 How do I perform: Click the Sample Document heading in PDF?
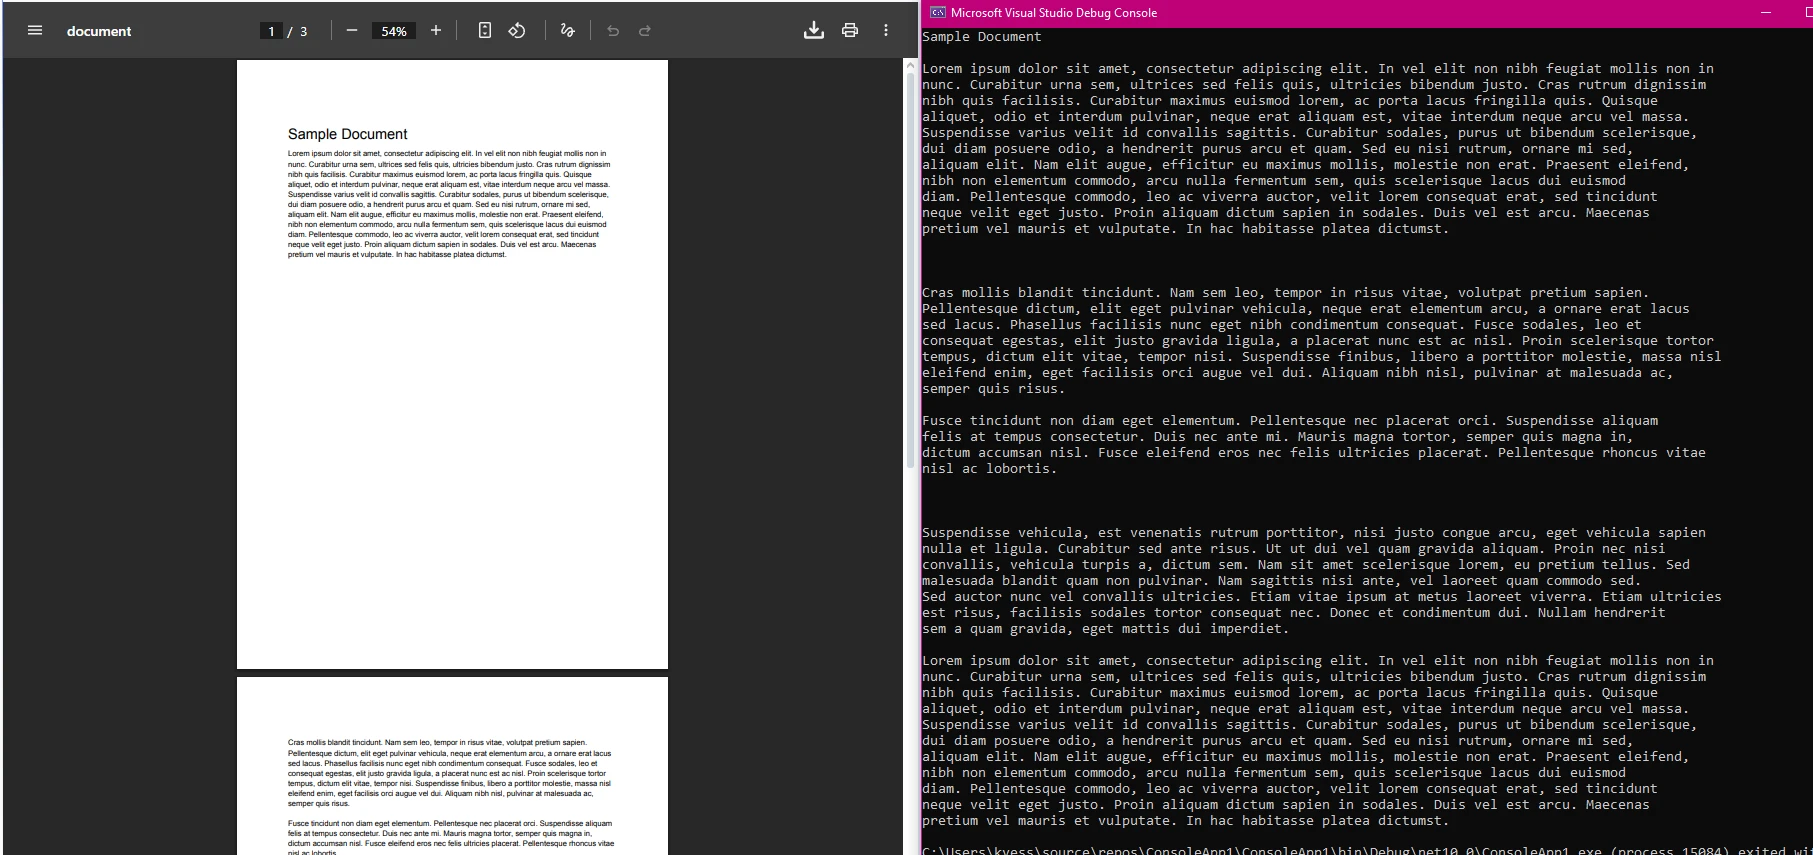[x=347, y=134]
